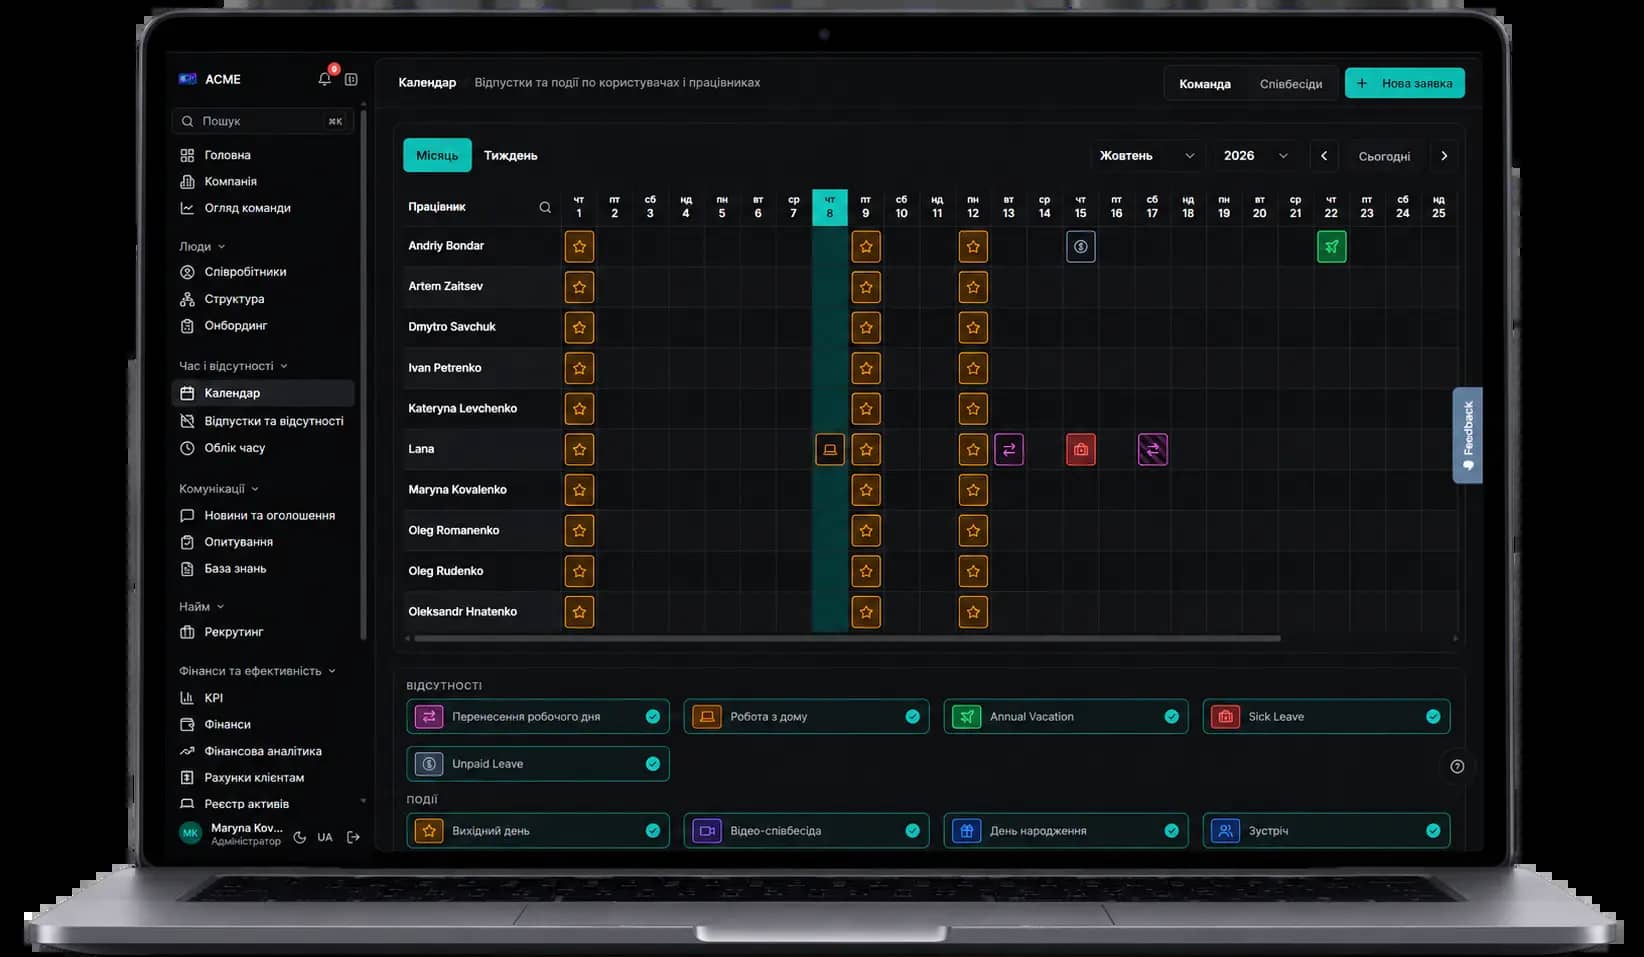The height and width of the screenshot is (957, 1644).
Task: Click the Сьогодні button
Action: coord(1384,156)
